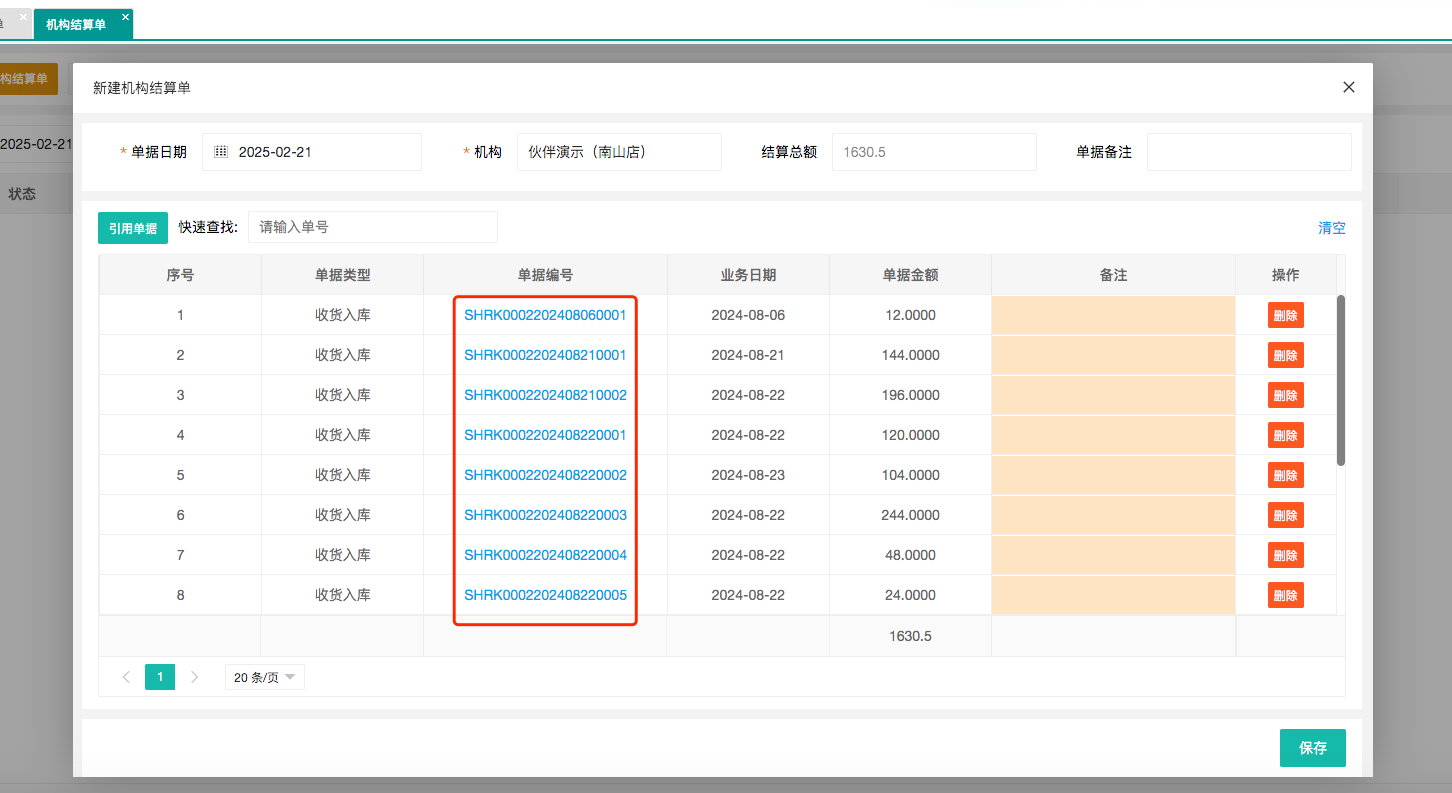This screenshot has height=793, width=1452.
Task: Click the table vertical scrollbar
Action: [x=1341, y=380]
